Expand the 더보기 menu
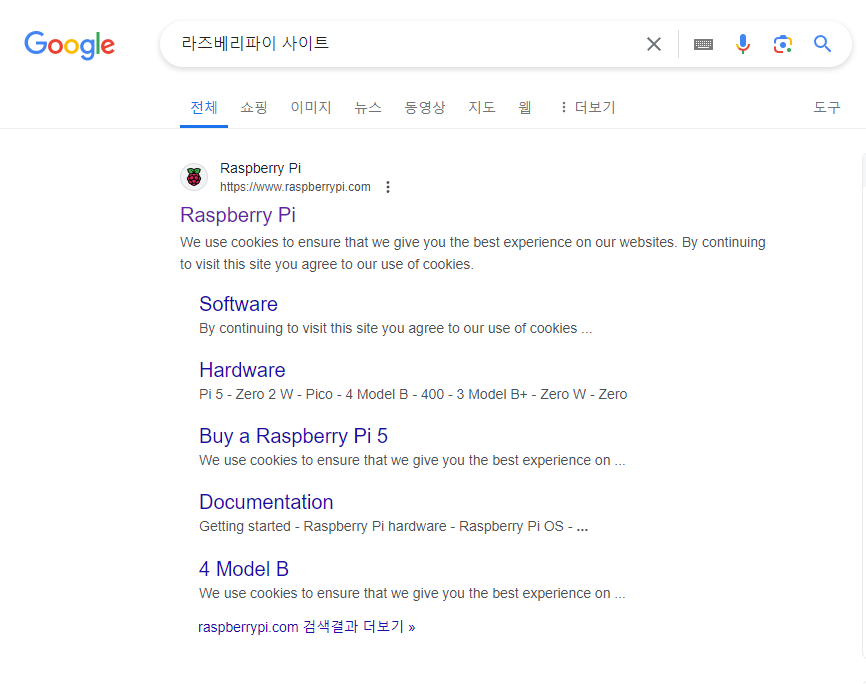The image size is (866, 684). pyautogui.click(x=588, y=107)
